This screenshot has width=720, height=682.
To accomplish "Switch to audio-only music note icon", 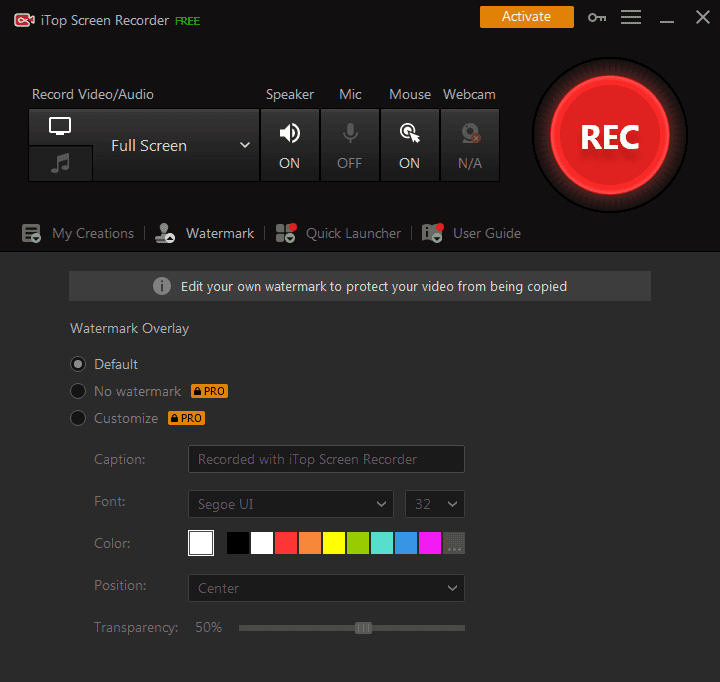I will click(60, 163).
